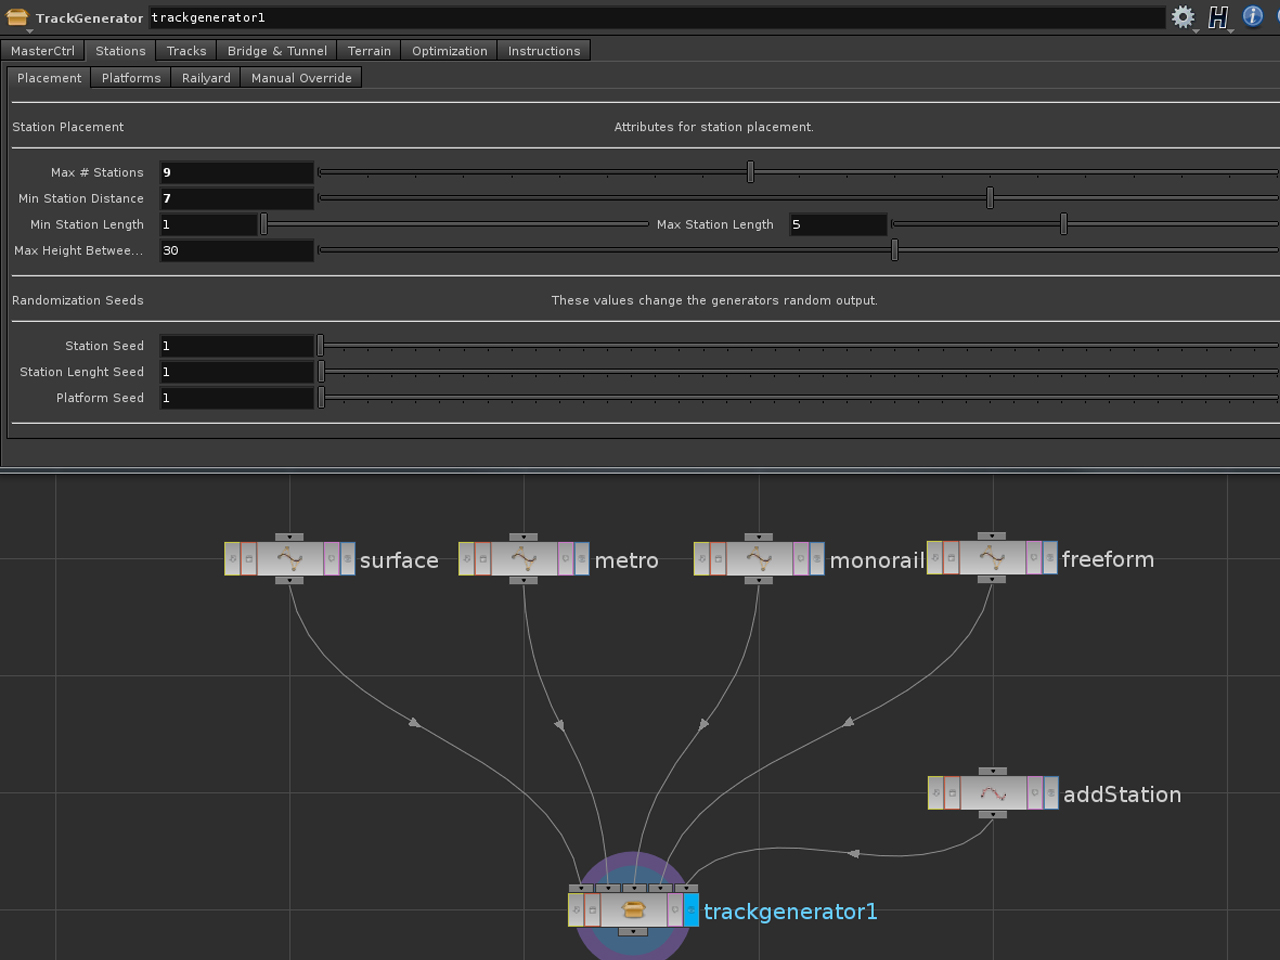Click the curve icon on the addStation node
Viewport: 1280px width, 960px height.
click(993, 793)
